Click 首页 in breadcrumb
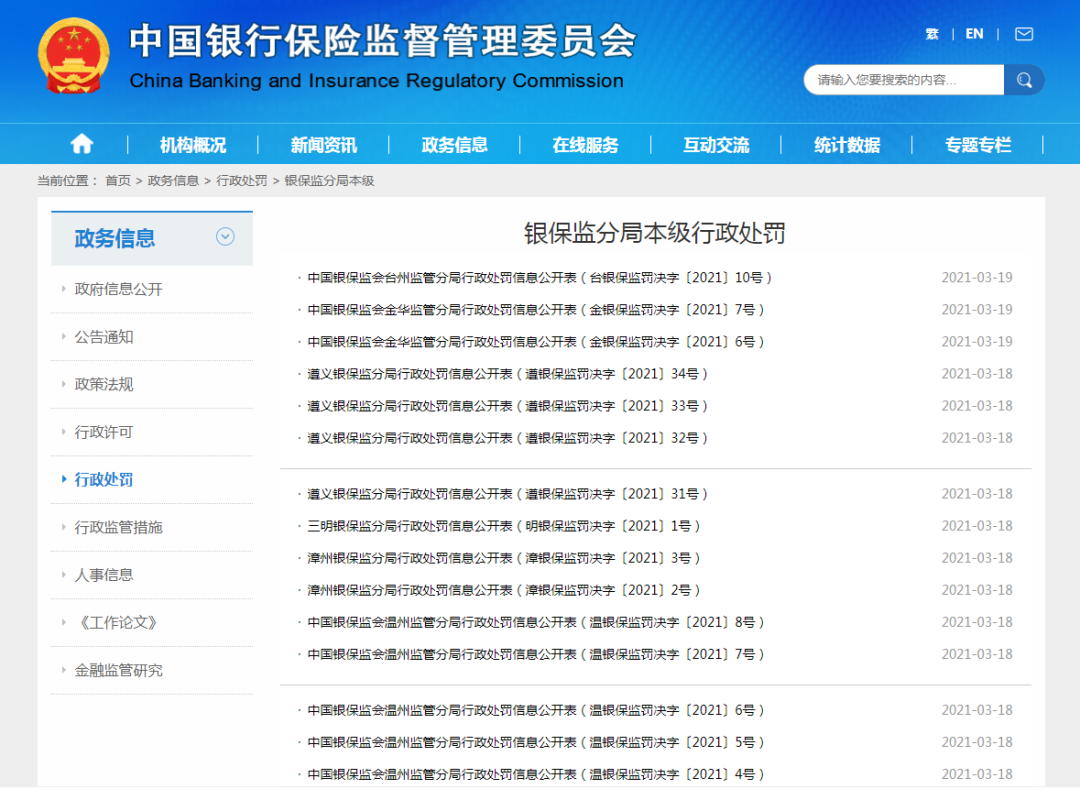The image size is (1080, 789). coord(118,180)
